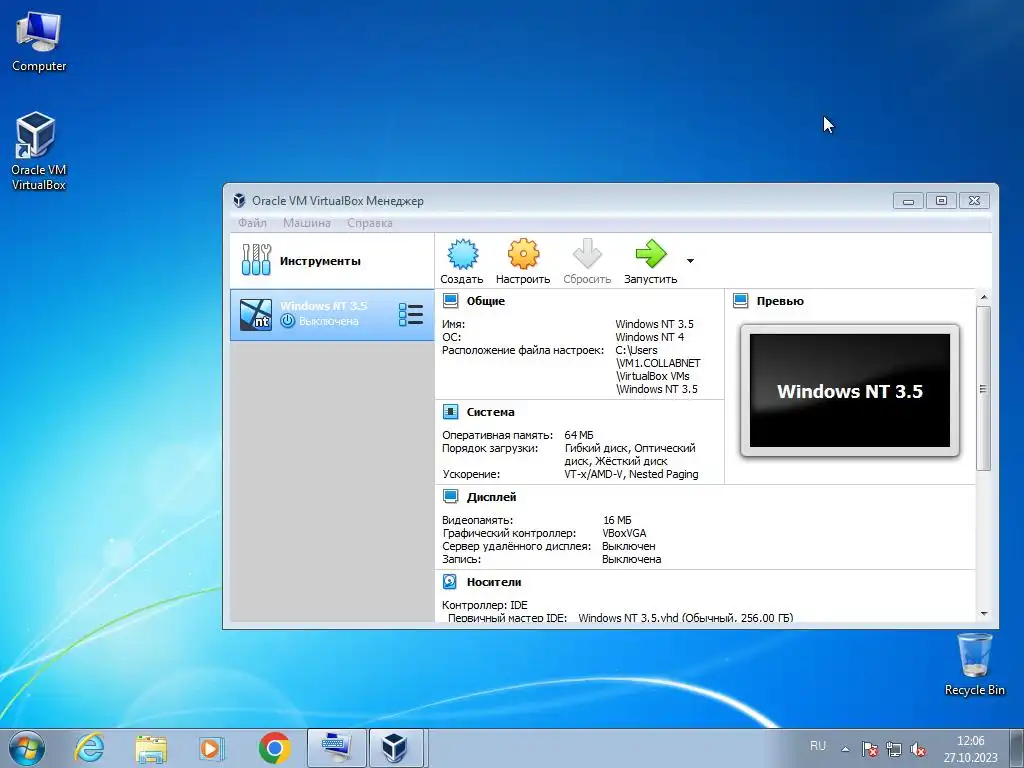Open the Носители section header
Screen dimensions: 1024x768
494,582
